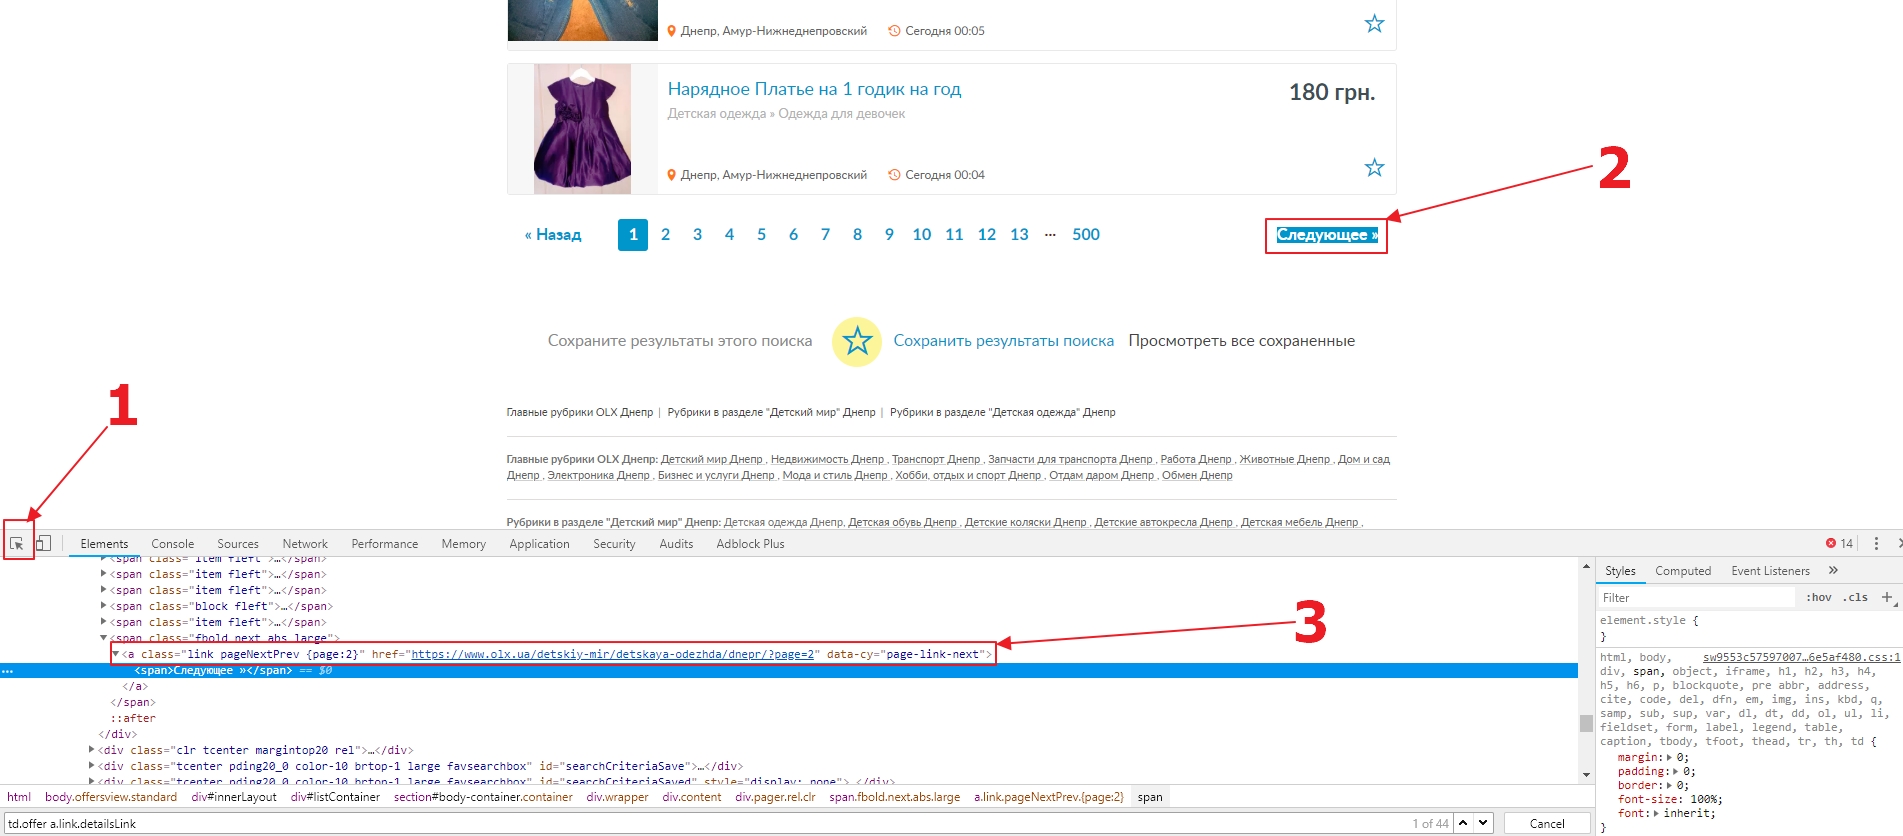The width and height of the screenshot is (1903, 836).
Task: Toggle the .cls class editor pane
Action: coord(1857,597)
